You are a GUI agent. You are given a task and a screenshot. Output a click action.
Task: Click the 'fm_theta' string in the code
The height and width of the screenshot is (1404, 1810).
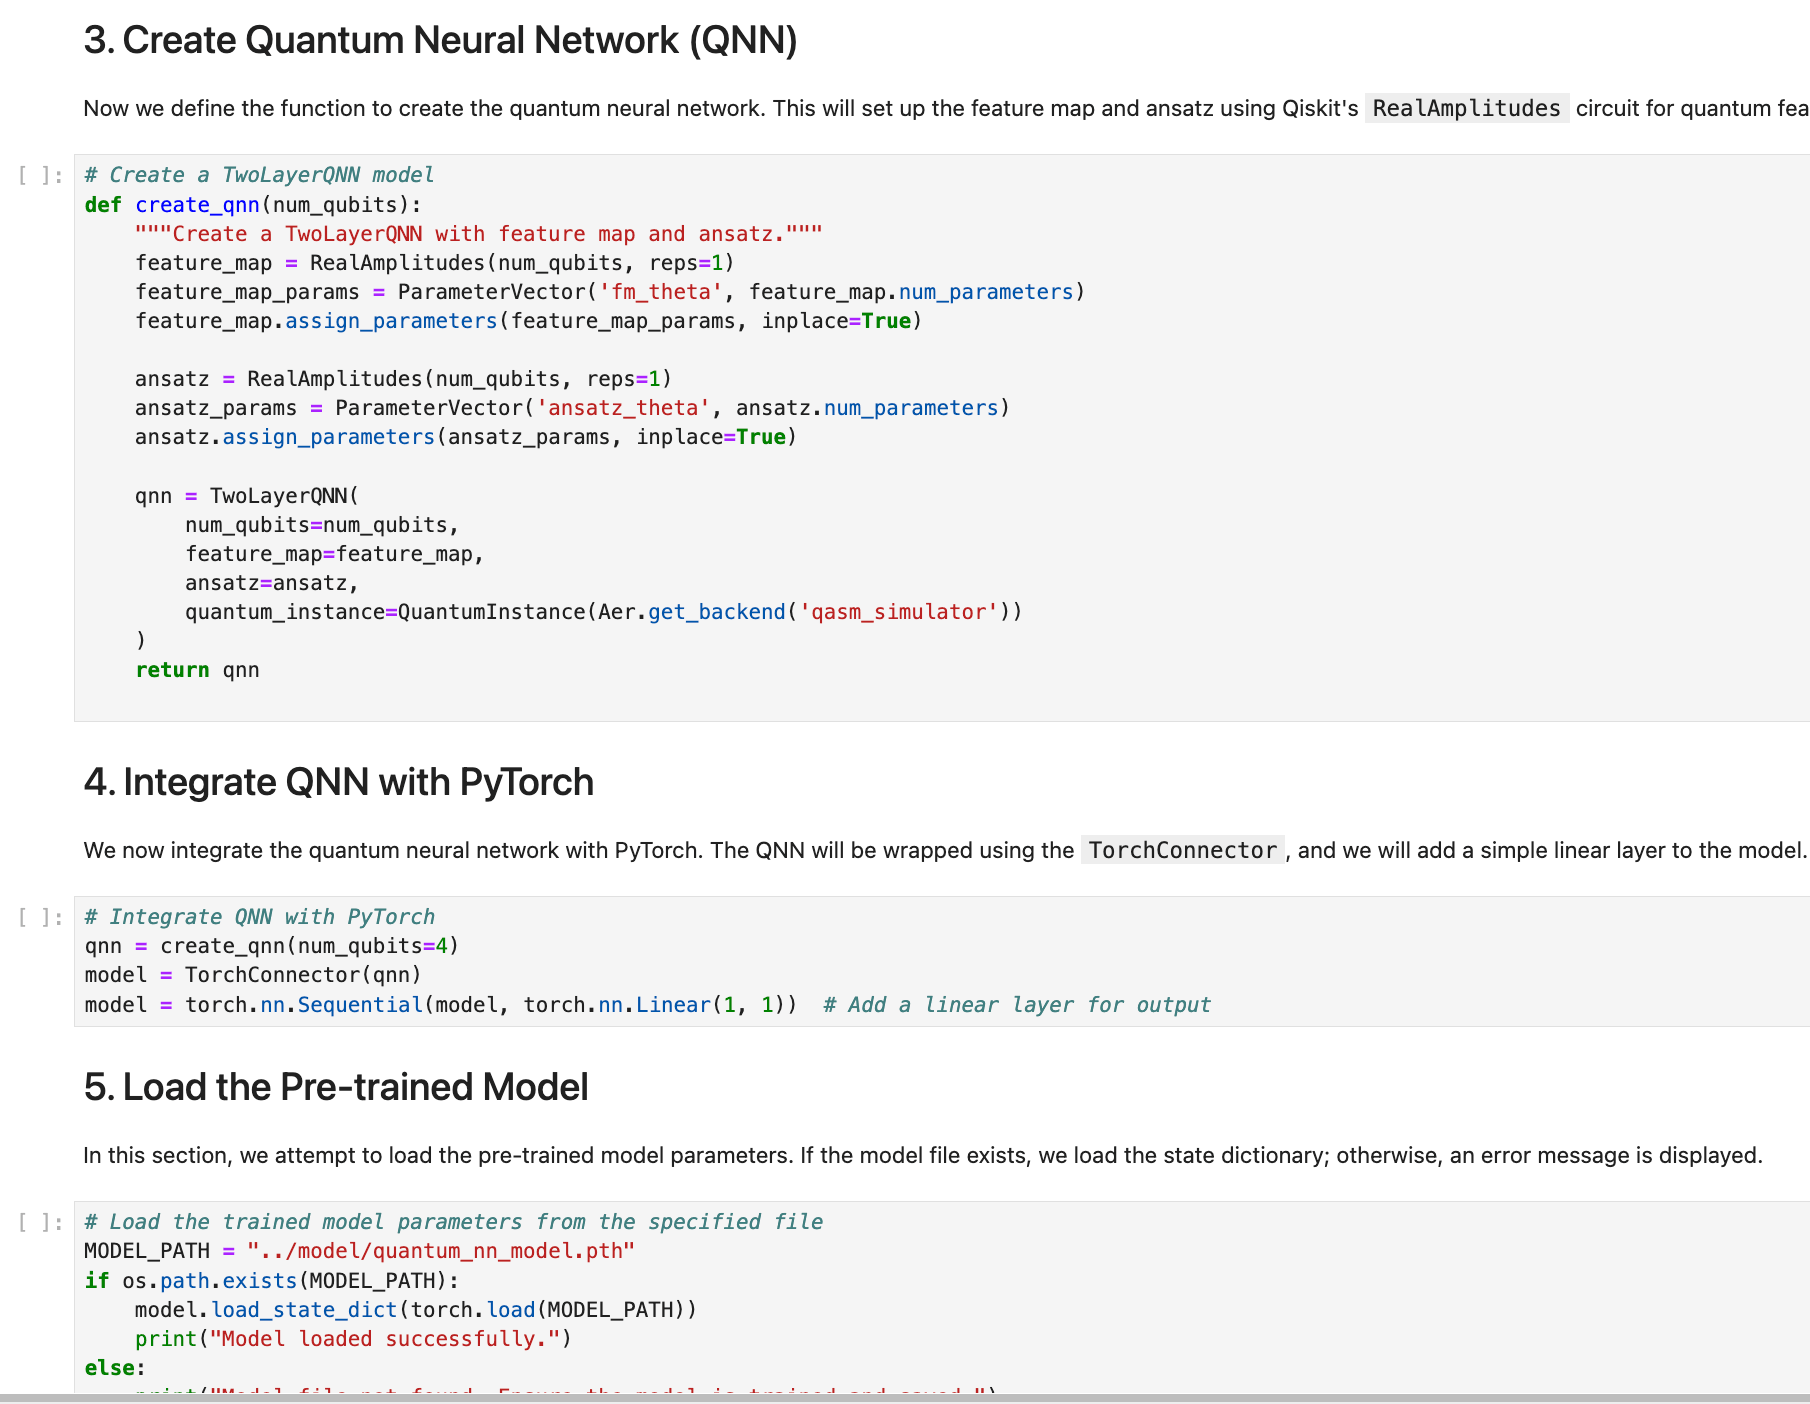tap(660, 292)
